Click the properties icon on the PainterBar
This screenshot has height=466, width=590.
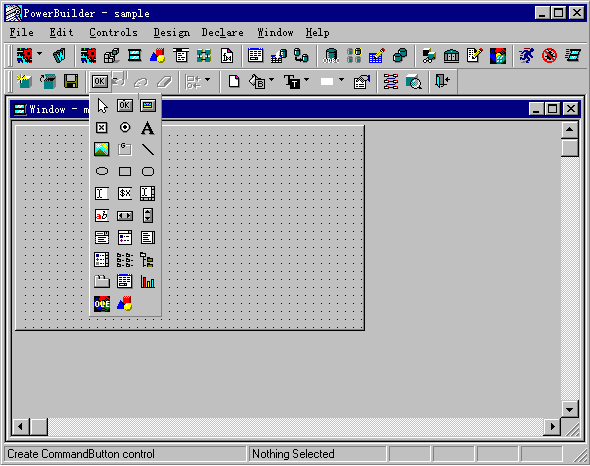point(362,81)
